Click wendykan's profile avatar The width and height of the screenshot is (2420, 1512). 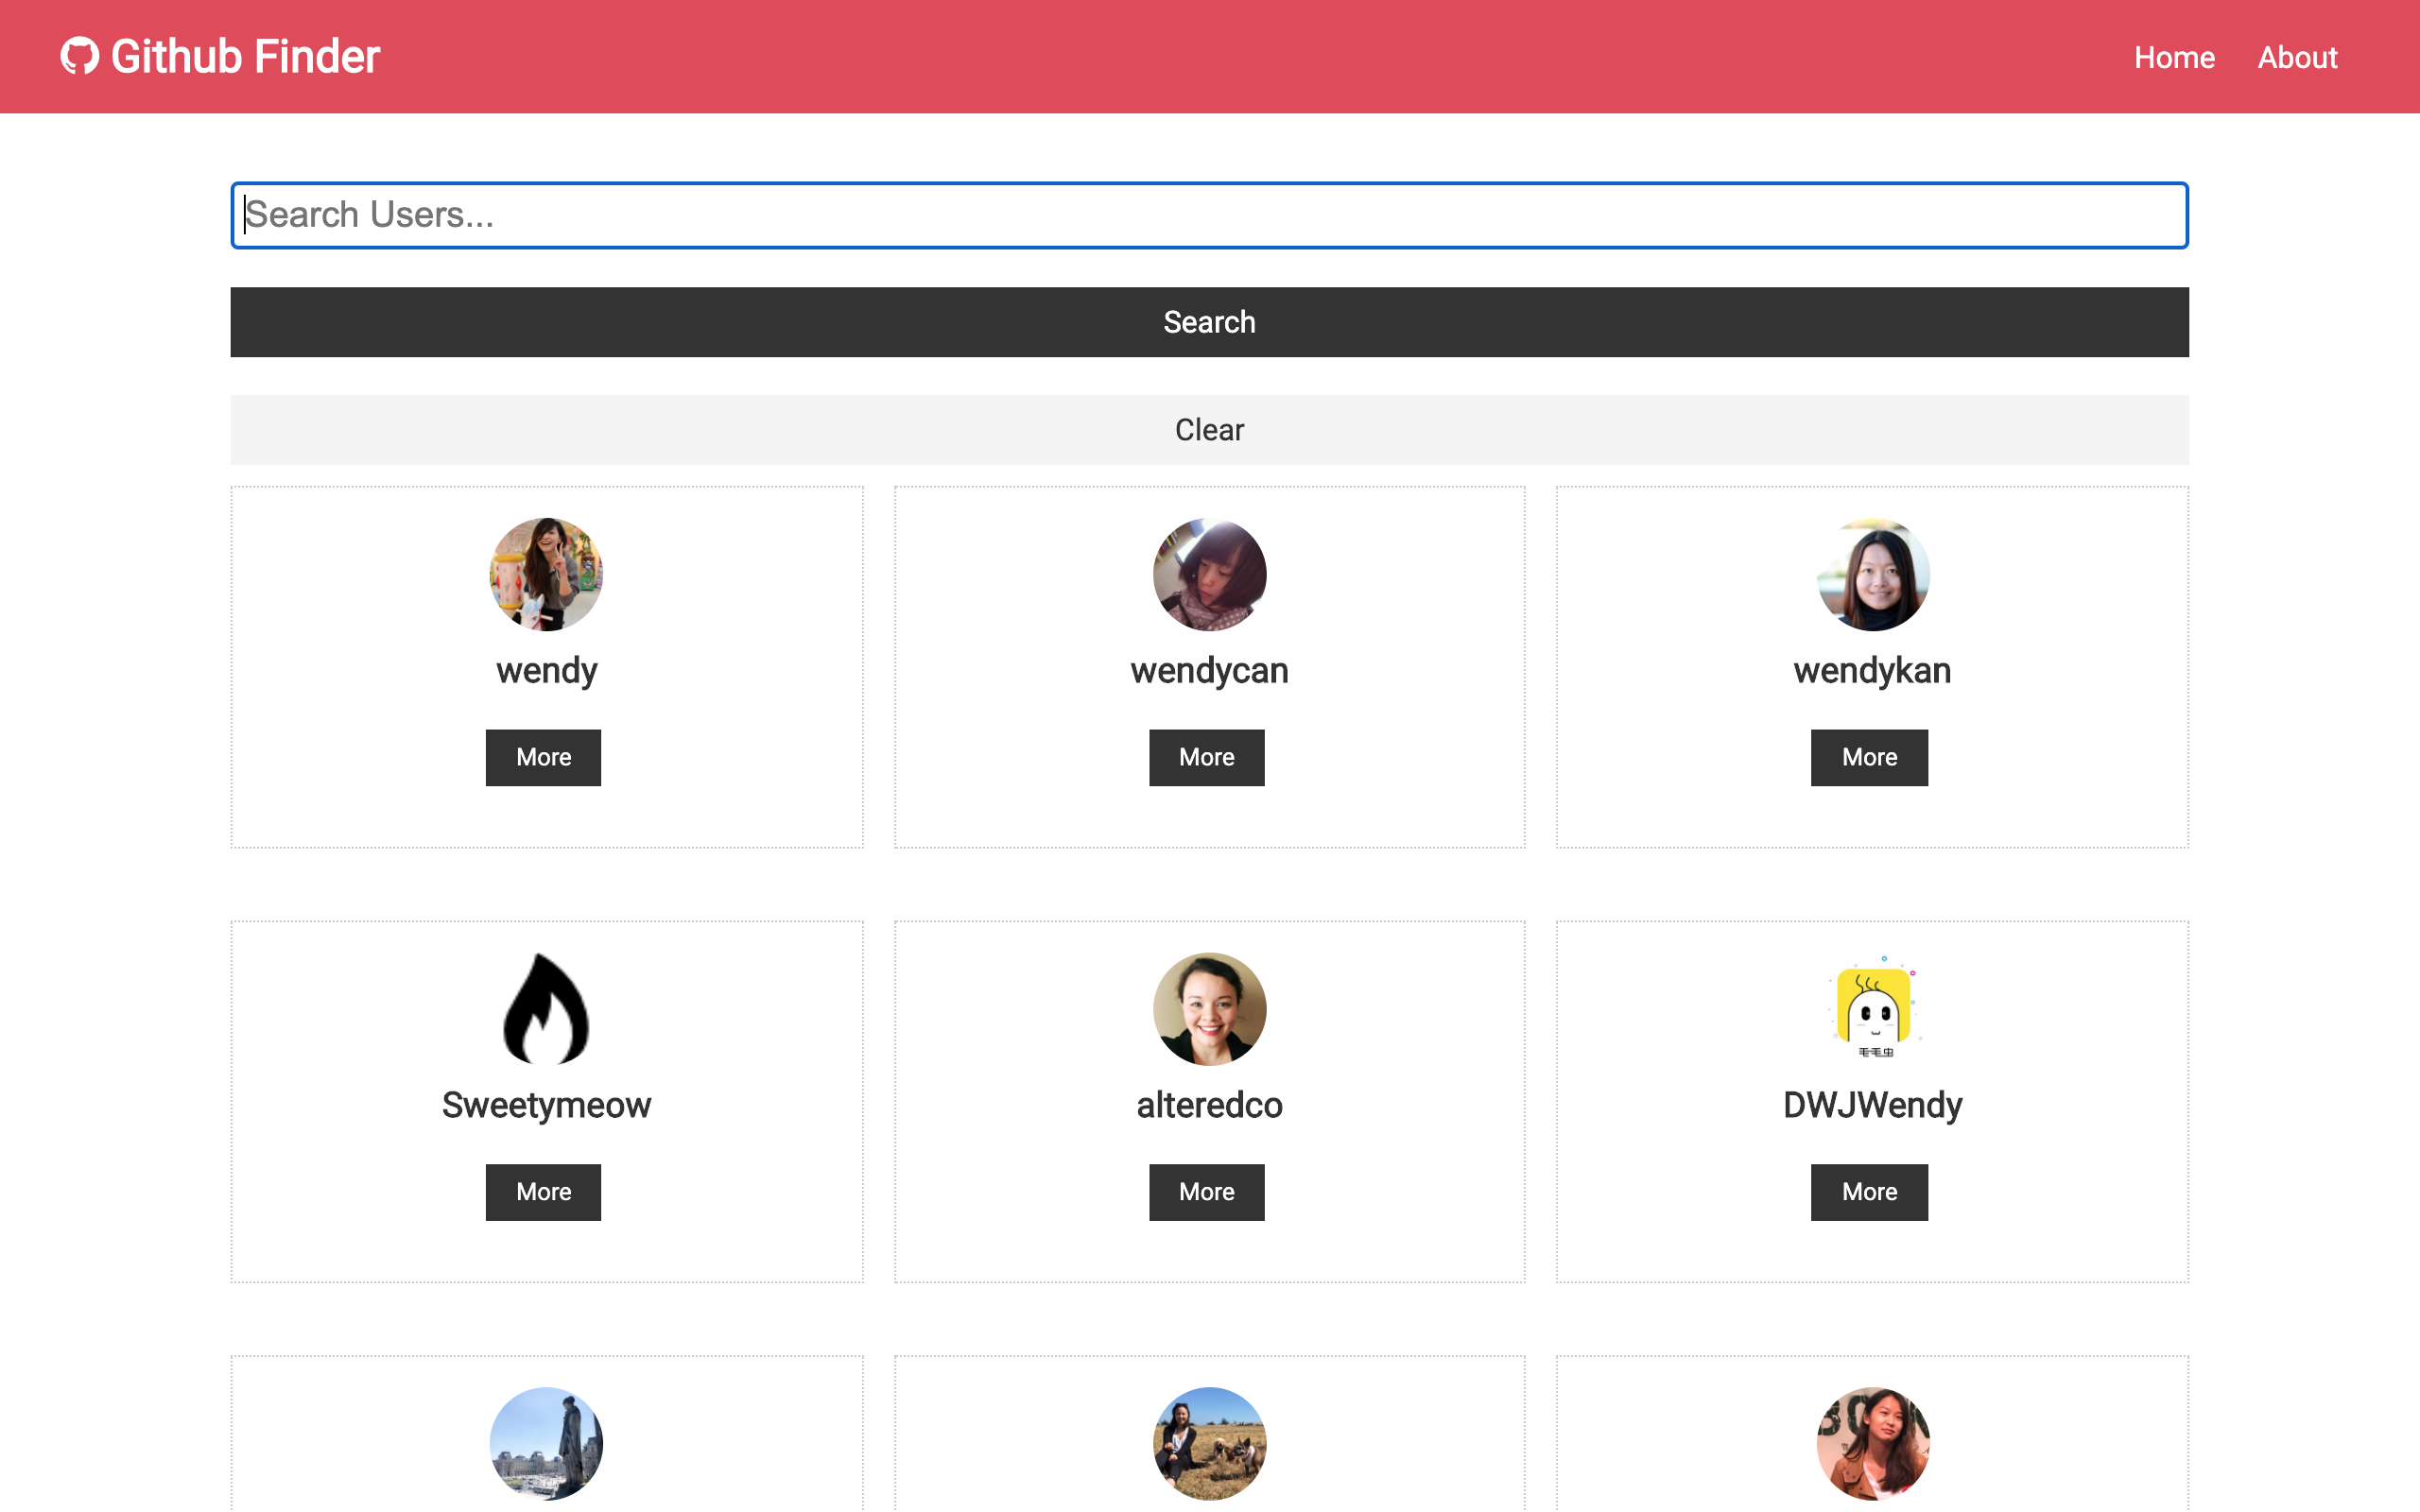pyautogui.click(x=1872, y=574)
